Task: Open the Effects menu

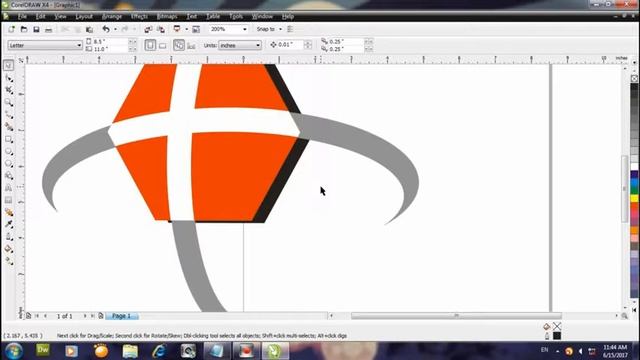Action: [x=139, y=16]
